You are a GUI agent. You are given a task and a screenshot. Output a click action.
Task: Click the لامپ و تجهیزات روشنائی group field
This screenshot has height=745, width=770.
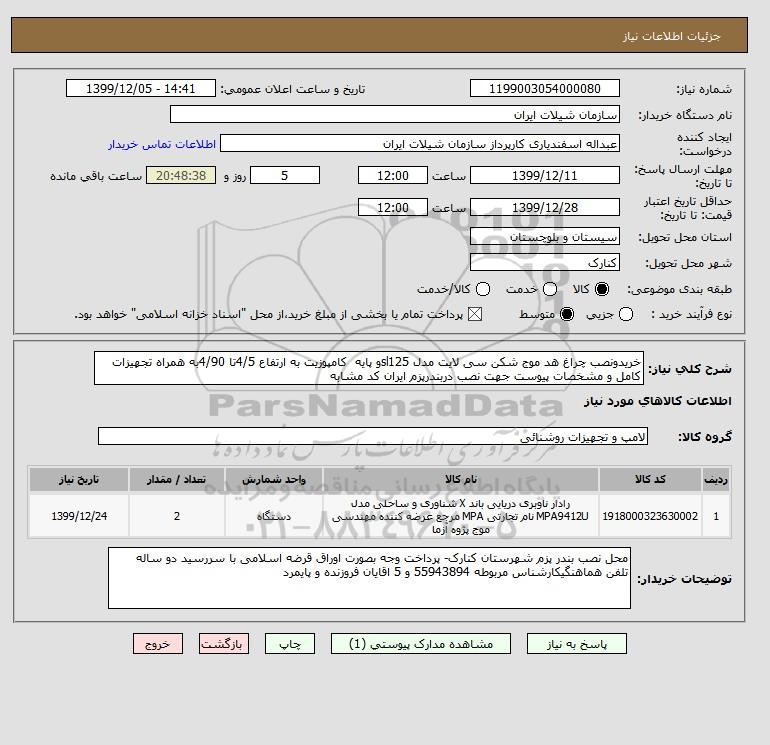coord(373,437)
